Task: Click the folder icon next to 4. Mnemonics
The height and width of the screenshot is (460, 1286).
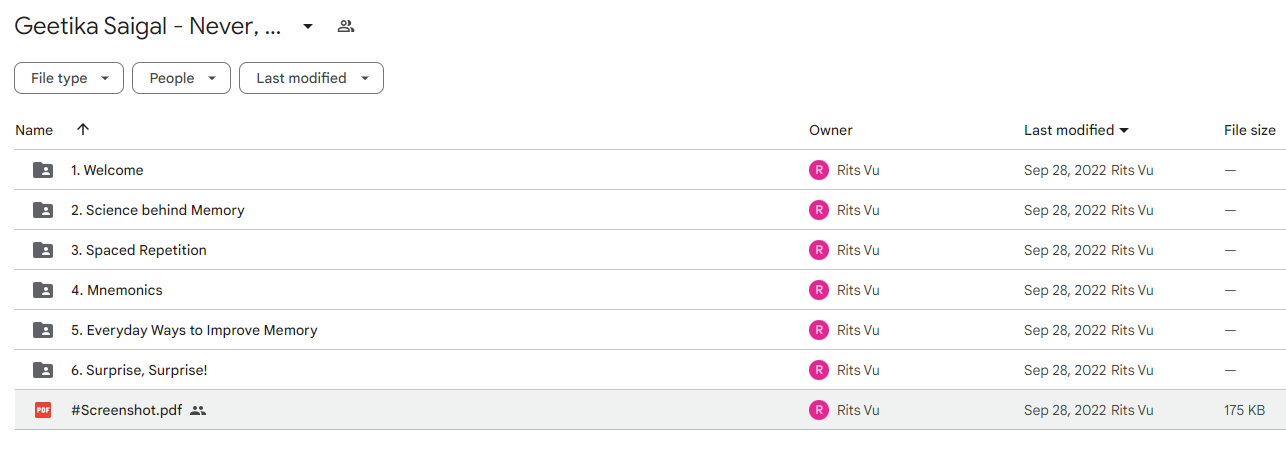Action: point(43,290)
